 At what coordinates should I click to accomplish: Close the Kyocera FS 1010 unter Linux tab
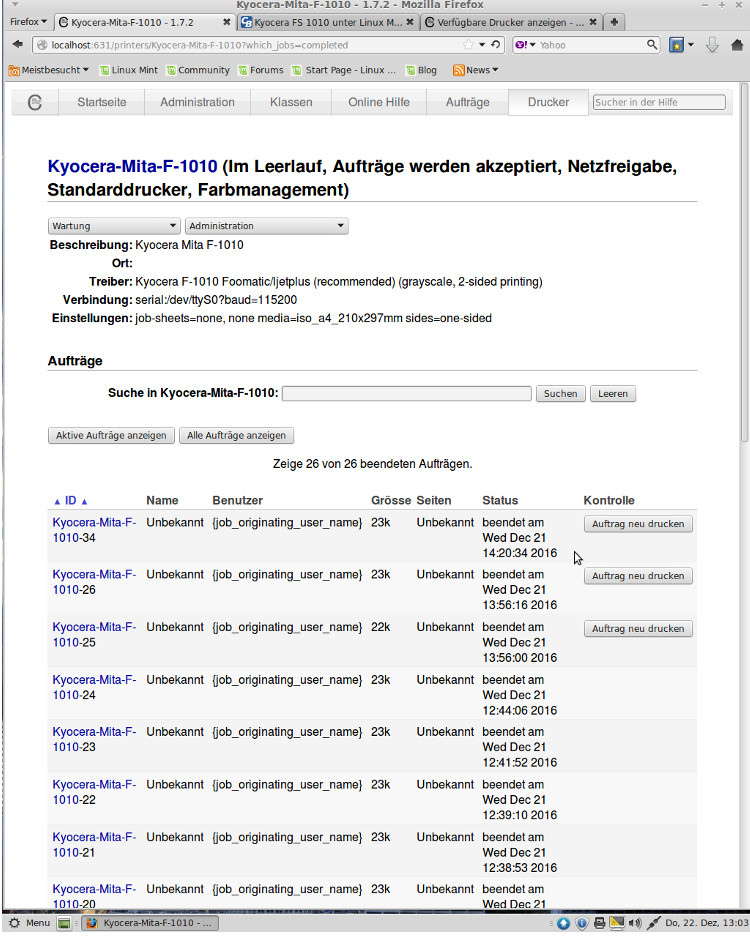410,22
